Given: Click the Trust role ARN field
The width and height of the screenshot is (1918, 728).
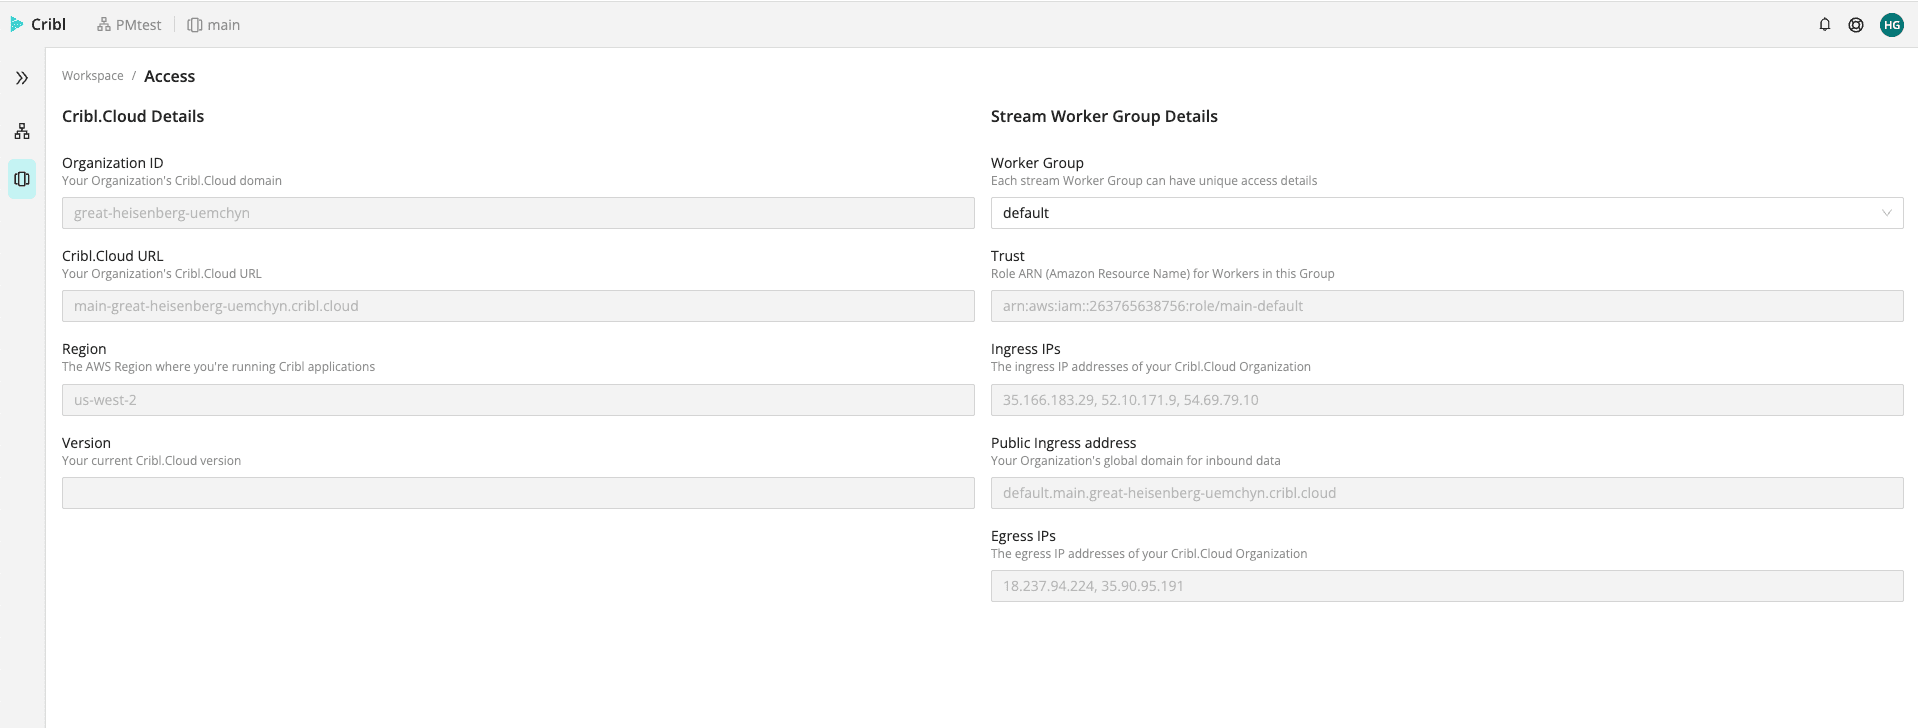Looking at the screenshot, I should point(1446,306).
